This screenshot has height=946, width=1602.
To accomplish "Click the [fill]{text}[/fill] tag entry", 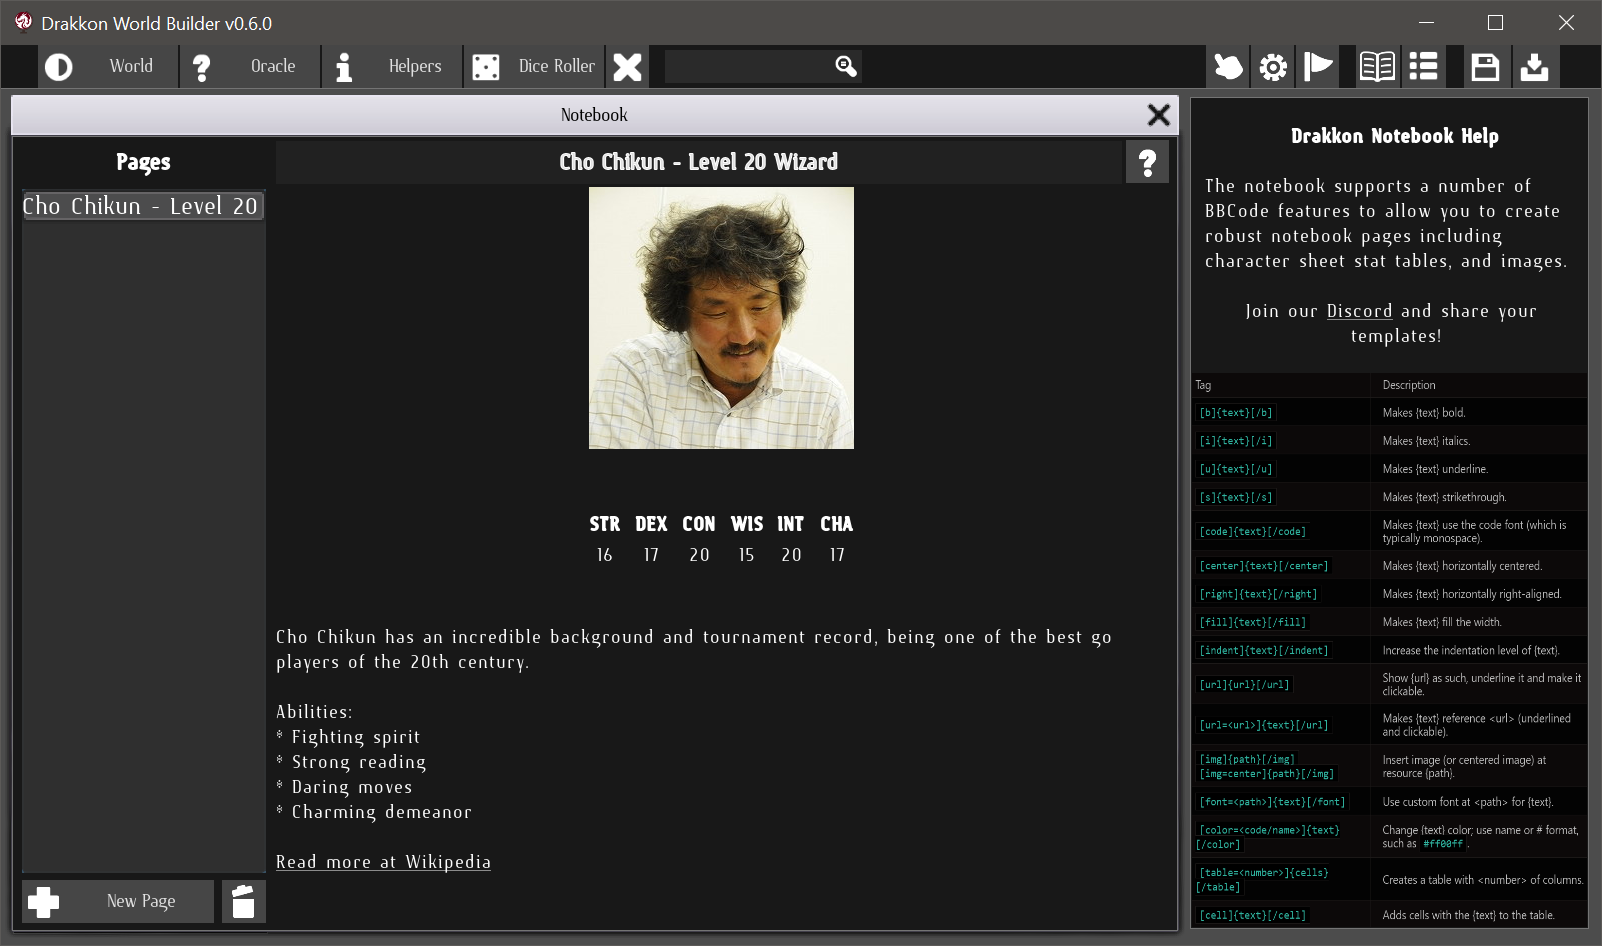I will pos(1252,622).
